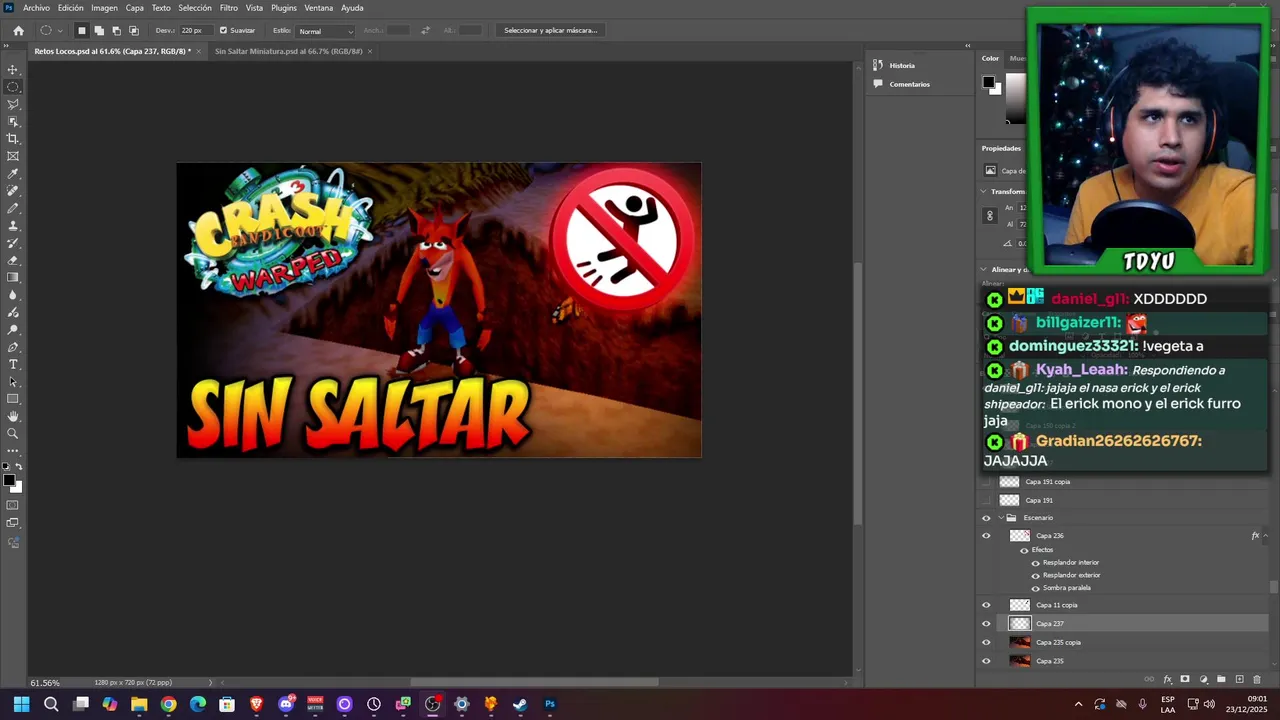Open the Filtro menu
Screen dimensions: 1280x720
[229, 8]
